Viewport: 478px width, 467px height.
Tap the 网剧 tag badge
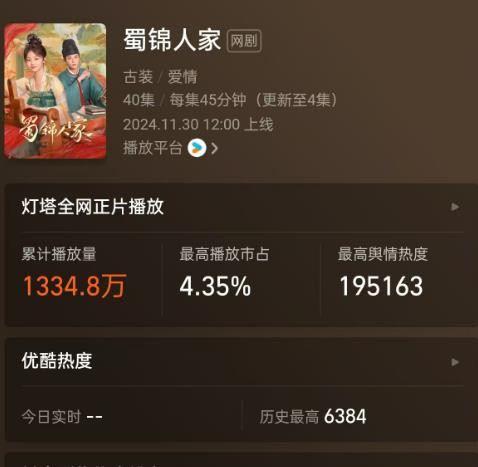tap(244, 41)
